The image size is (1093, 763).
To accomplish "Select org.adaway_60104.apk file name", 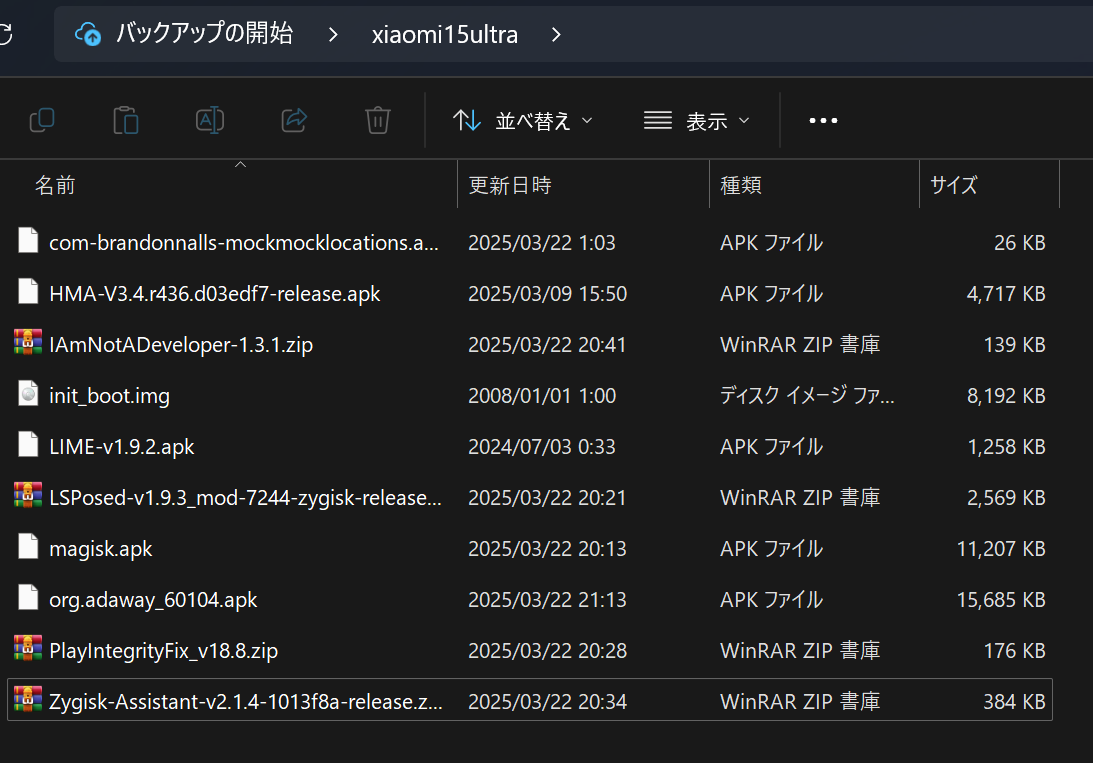I will (153, 600).
